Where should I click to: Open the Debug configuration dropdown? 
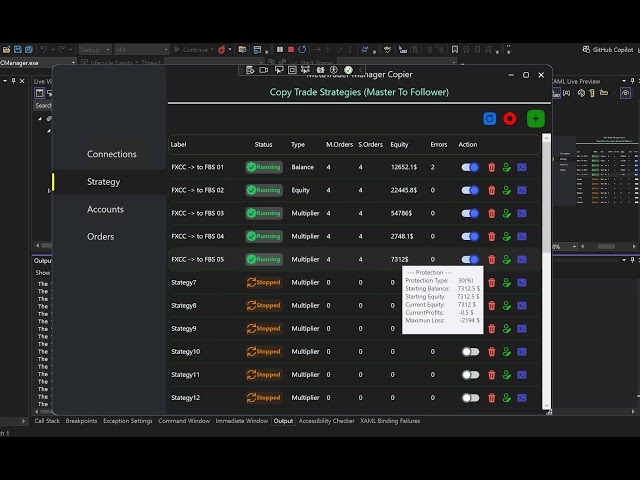[95, 50]
